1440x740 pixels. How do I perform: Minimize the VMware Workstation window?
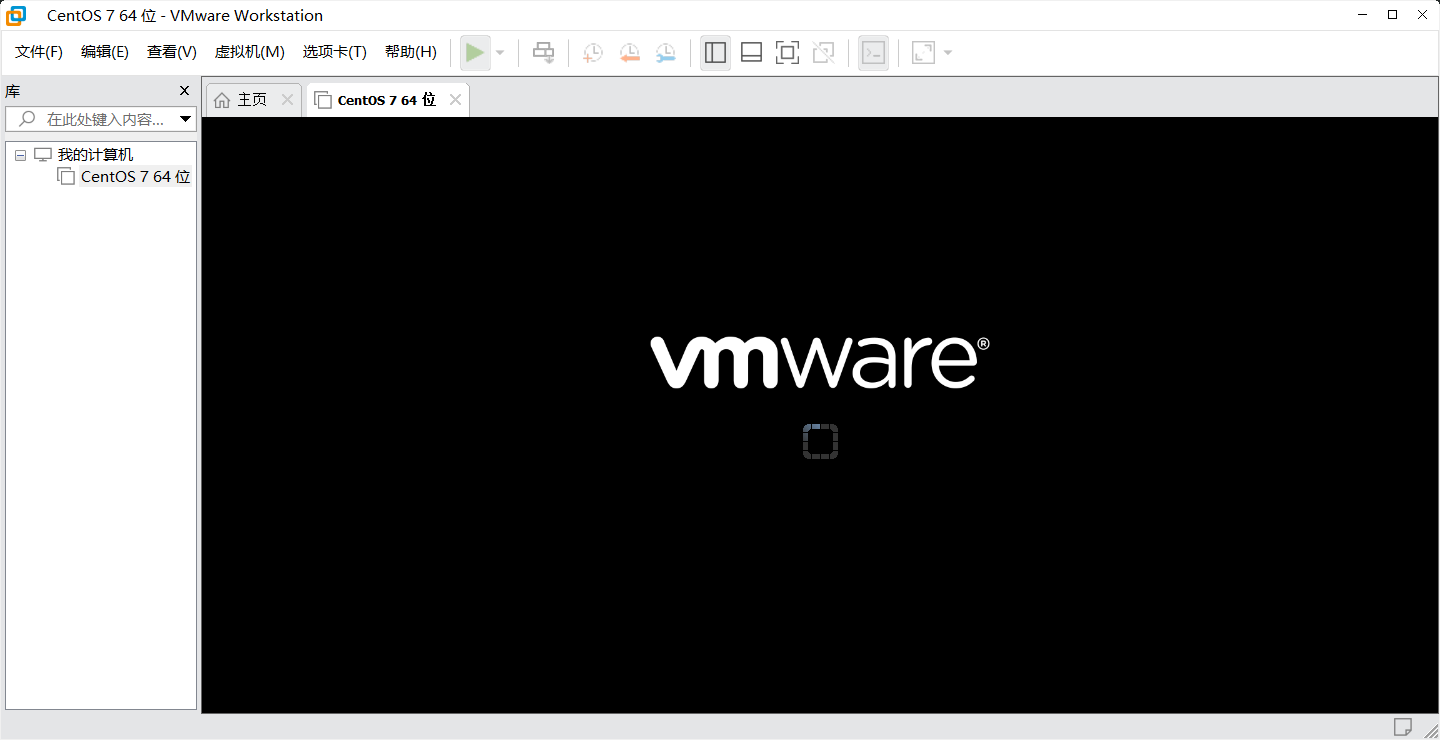(1361, 15)
